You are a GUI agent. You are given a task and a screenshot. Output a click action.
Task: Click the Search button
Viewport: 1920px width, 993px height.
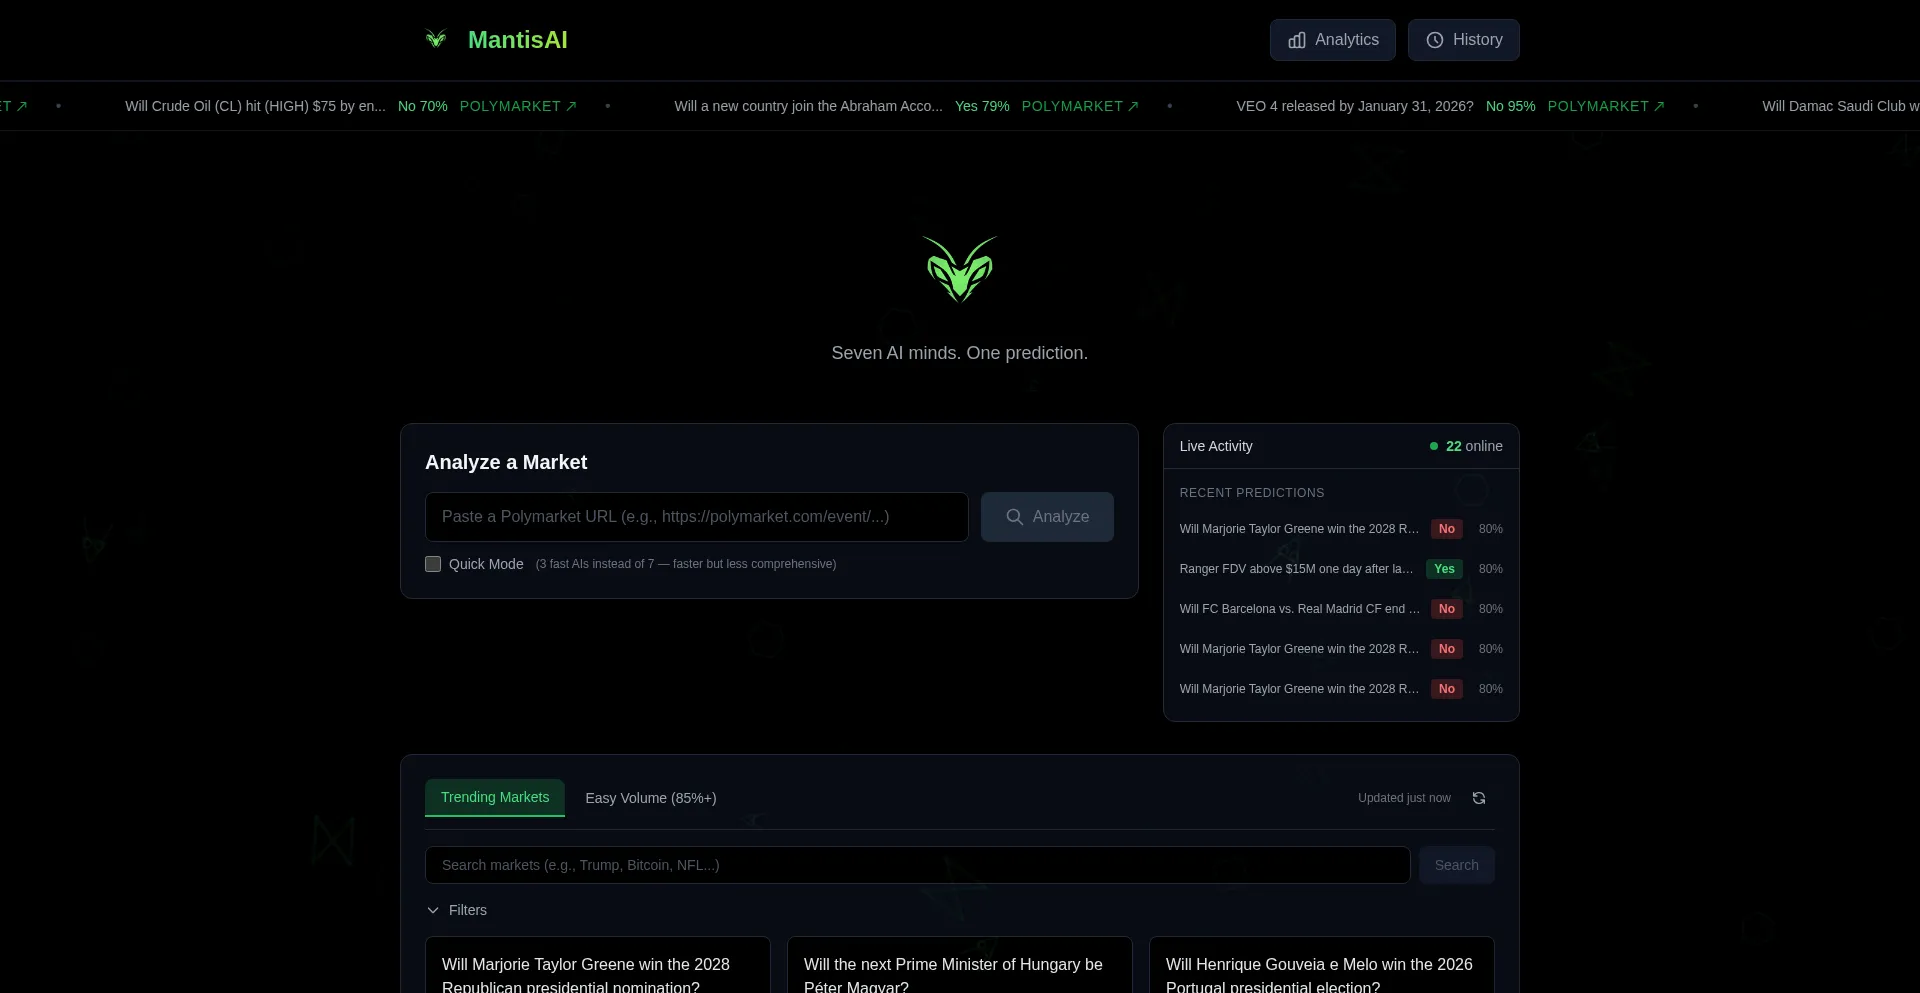(1456, 865)
